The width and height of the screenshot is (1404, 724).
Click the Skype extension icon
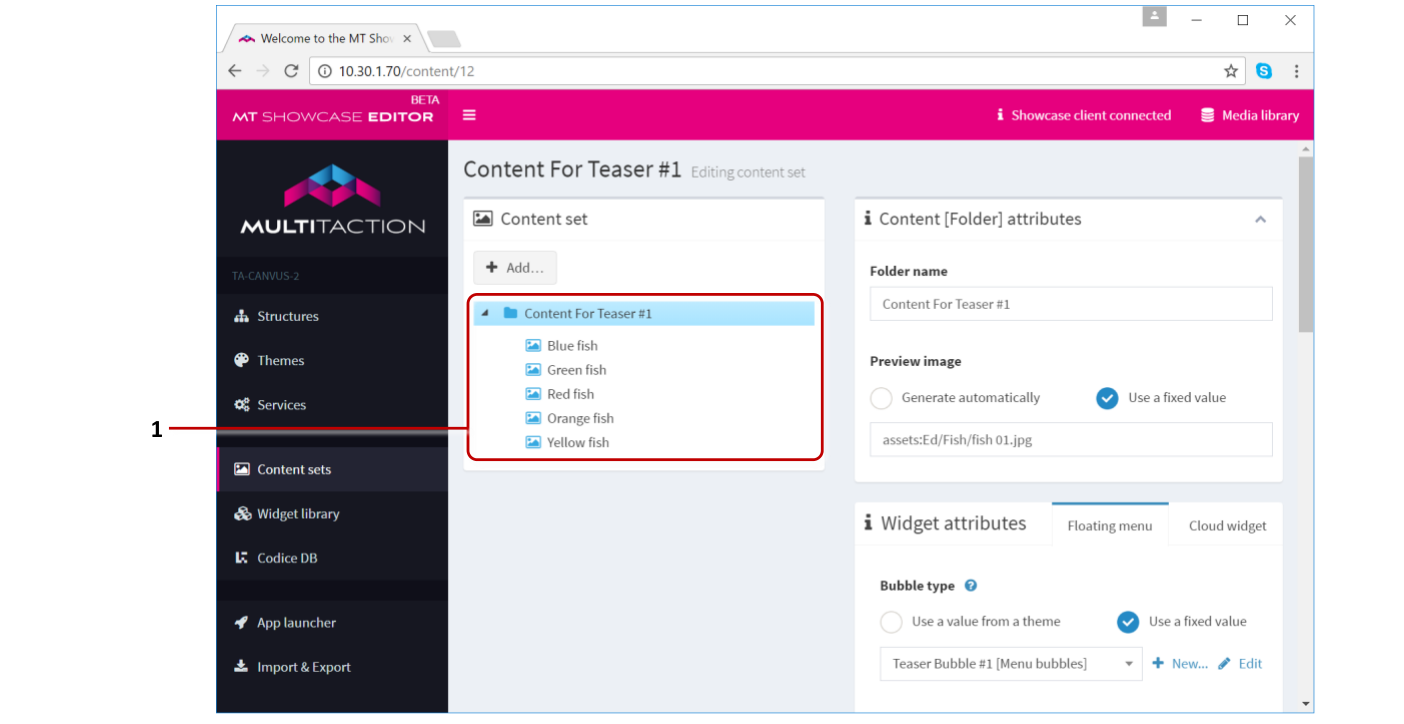[1264, 71]
